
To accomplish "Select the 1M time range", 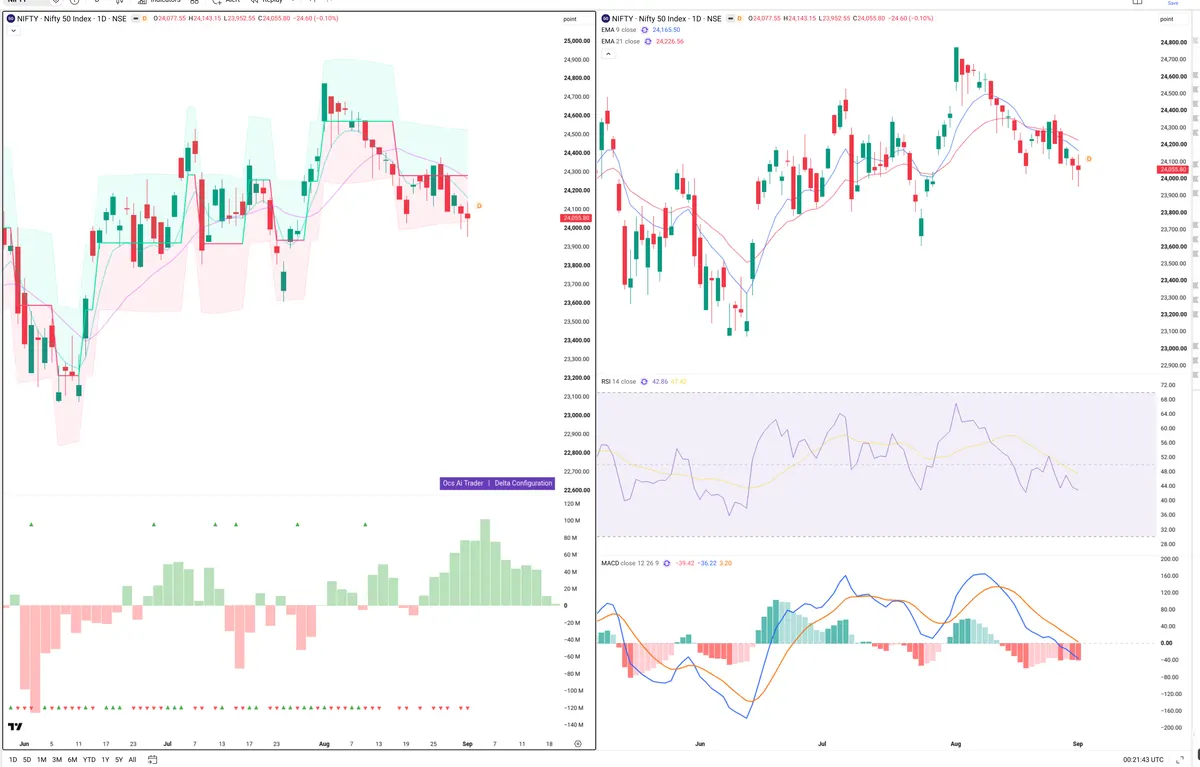I will [42, 760].
